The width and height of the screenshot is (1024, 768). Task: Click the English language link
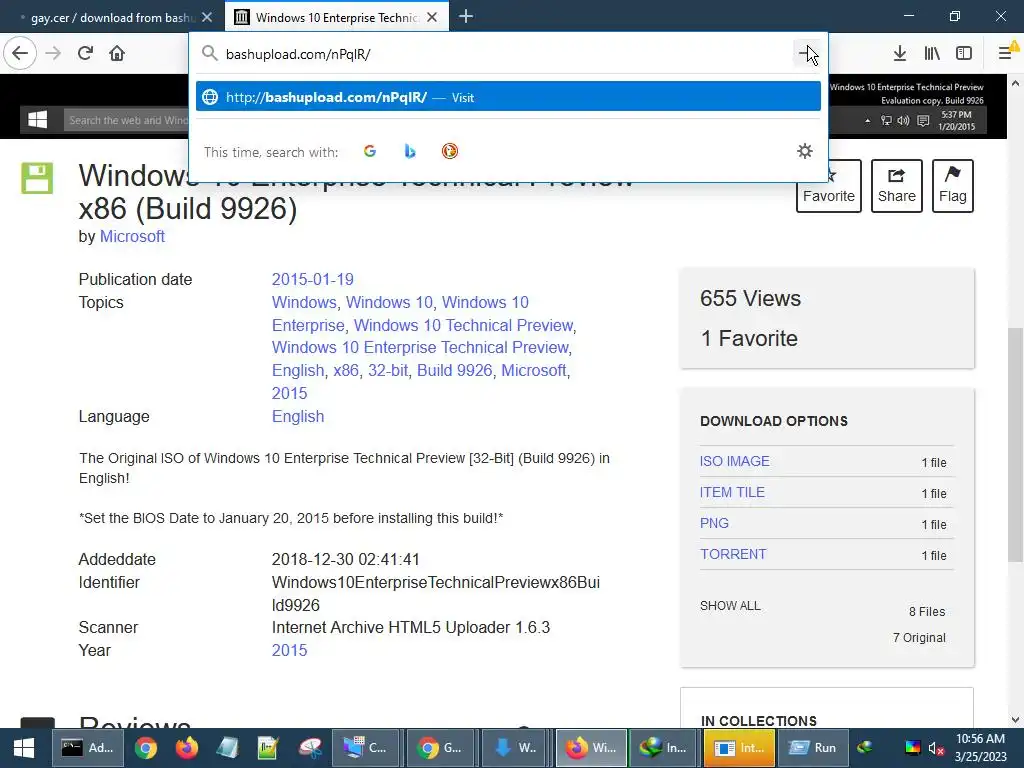[298, 417]
